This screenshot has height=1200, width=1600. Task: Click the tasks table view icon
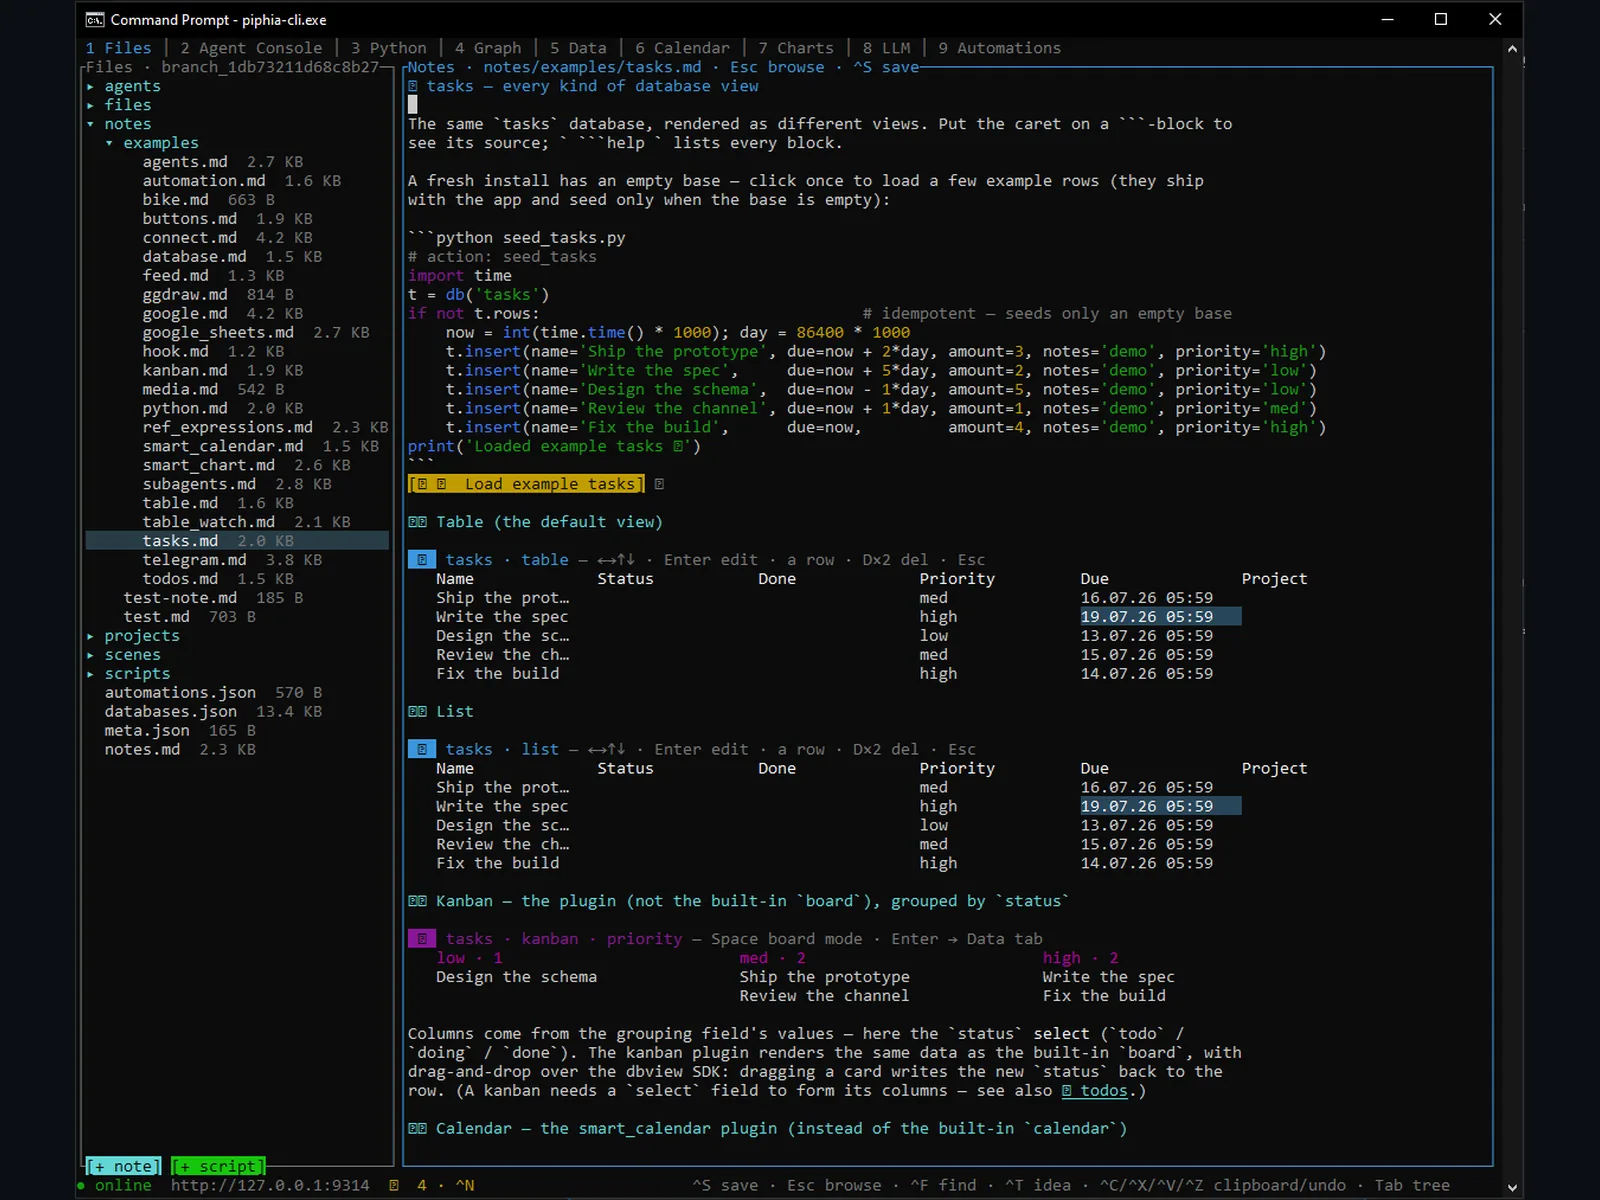[421, 560]
